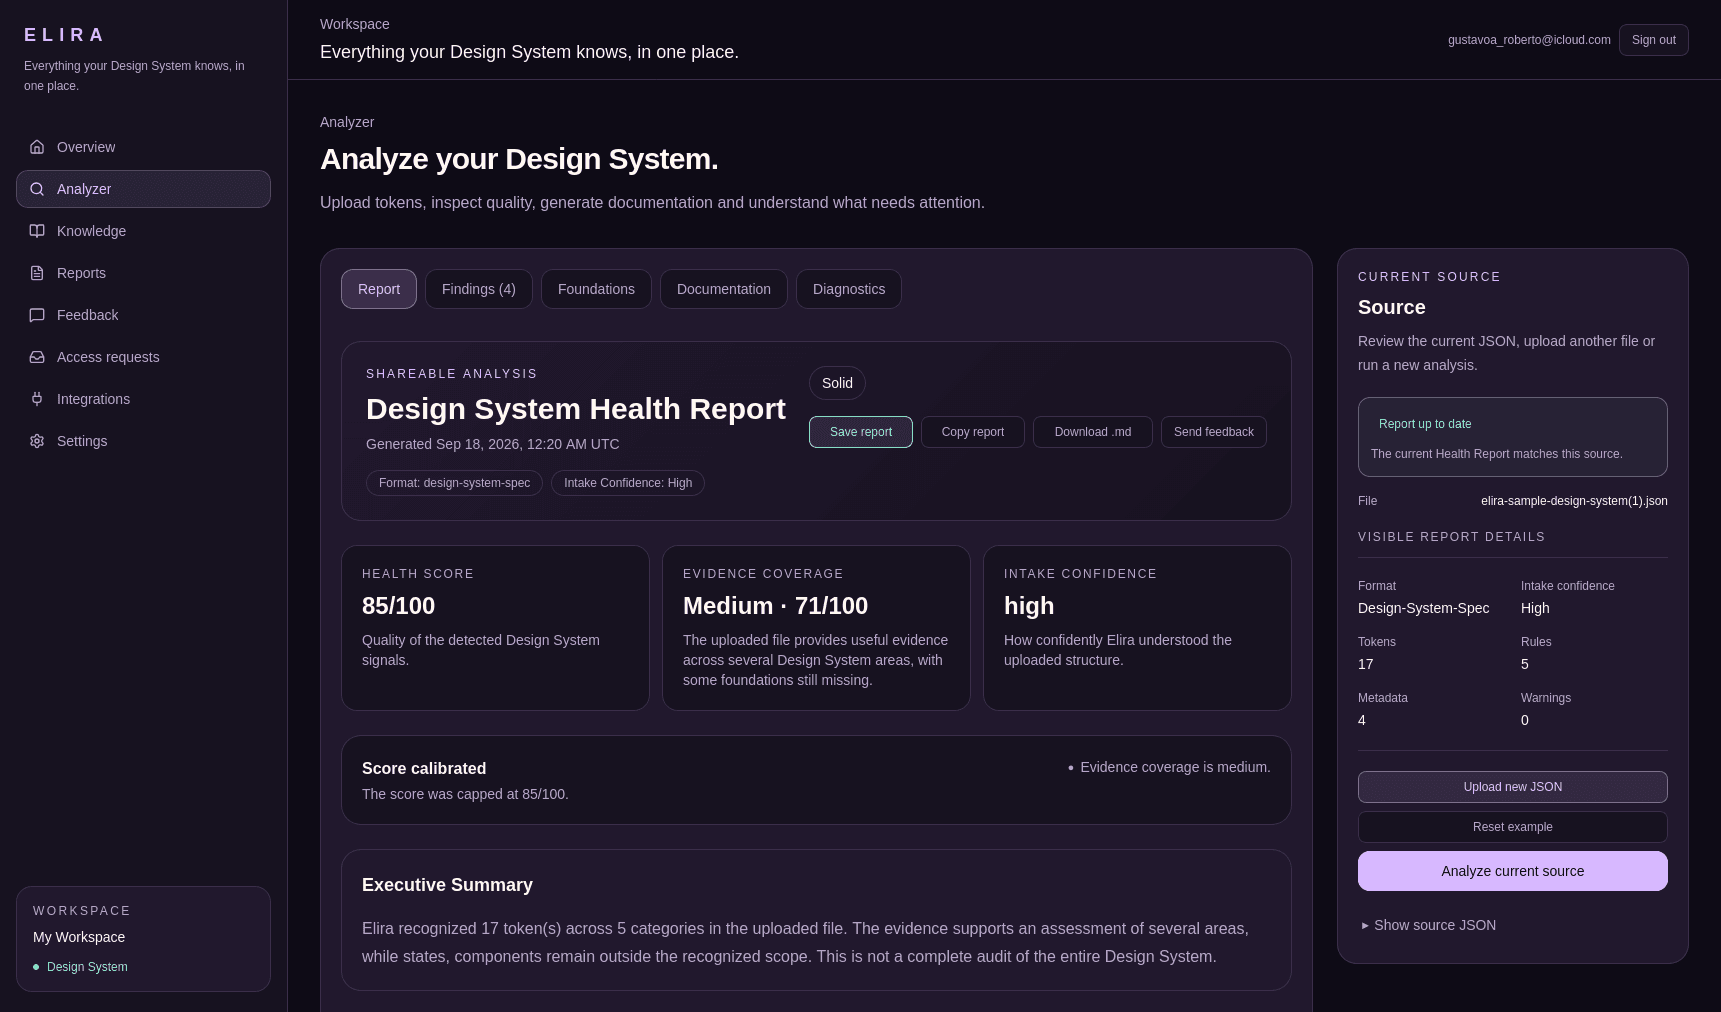
Task: Open the Documentation tab
Action: (724, 289)
